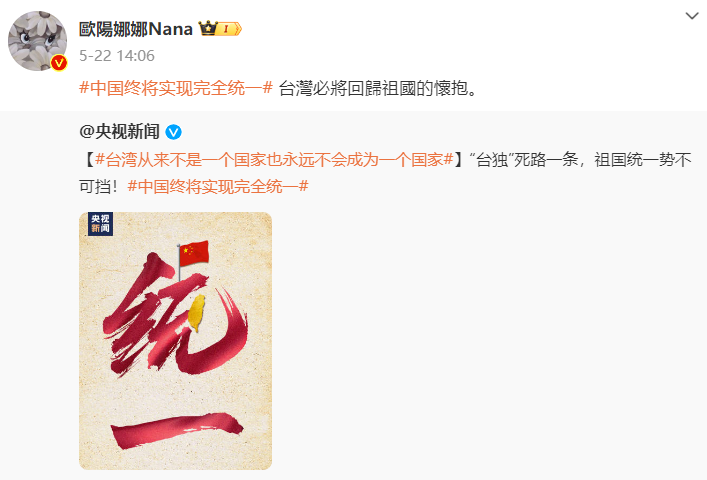The image size is (707, 480).
Task: Visit the @央视新闻 account link
Action: pos(119,132)
